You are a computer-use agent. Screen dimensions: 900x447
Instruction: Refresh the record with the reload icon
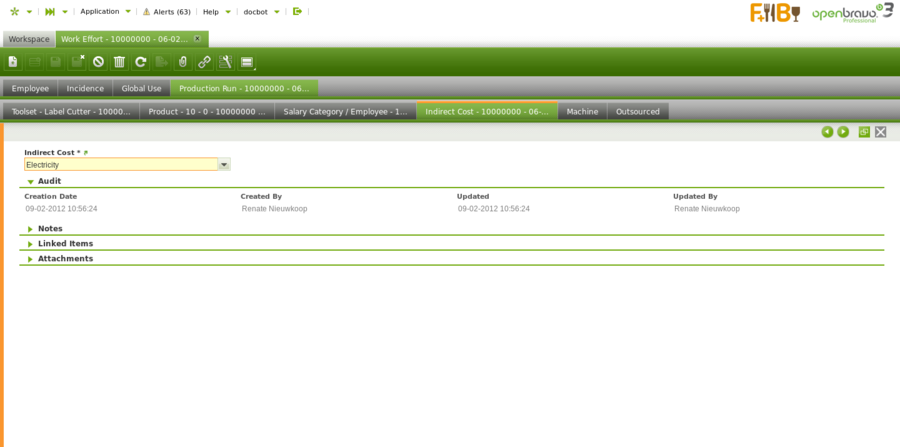pos(141,62)
